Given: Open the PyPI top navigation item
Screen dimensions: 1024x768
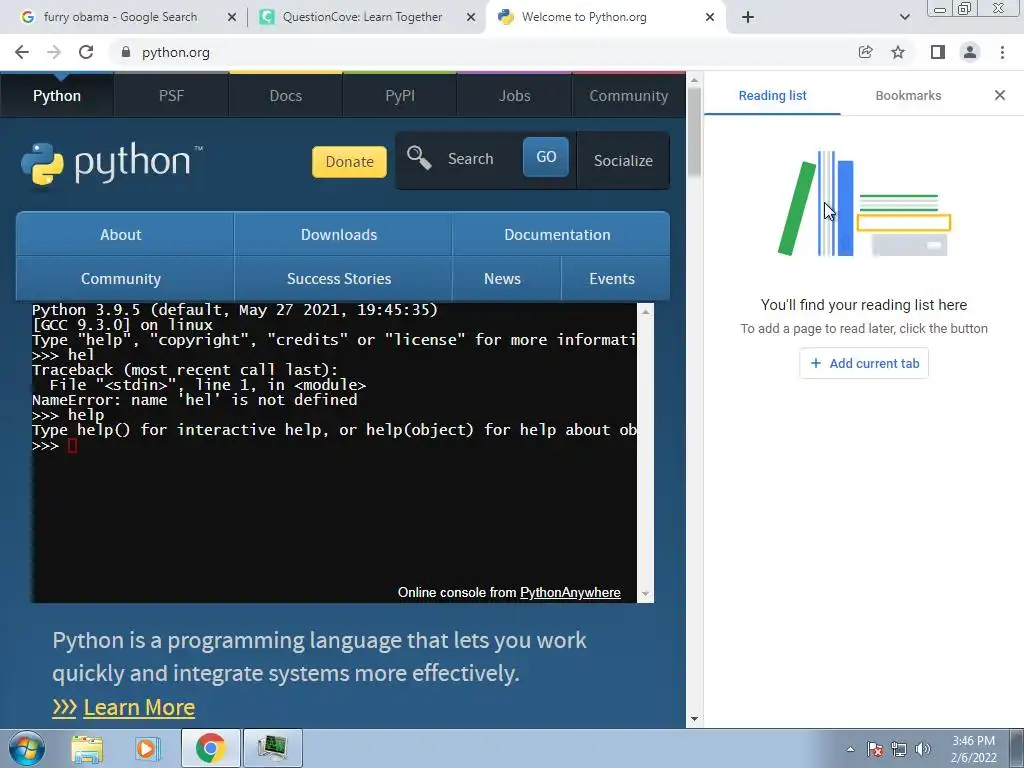Looking at the screenshot, I should pyautogui.click(x=400, y=95).
